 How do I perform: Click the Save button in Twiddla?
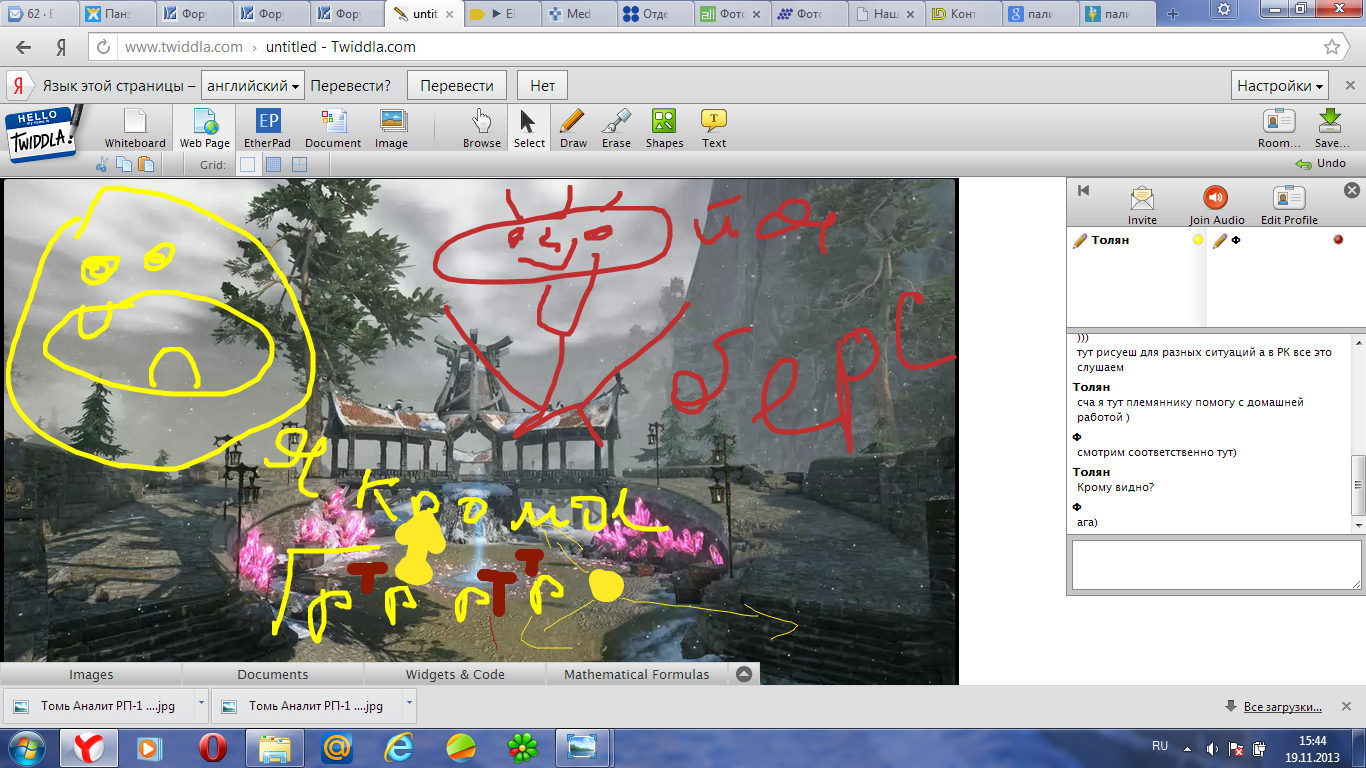[1331, 129]
